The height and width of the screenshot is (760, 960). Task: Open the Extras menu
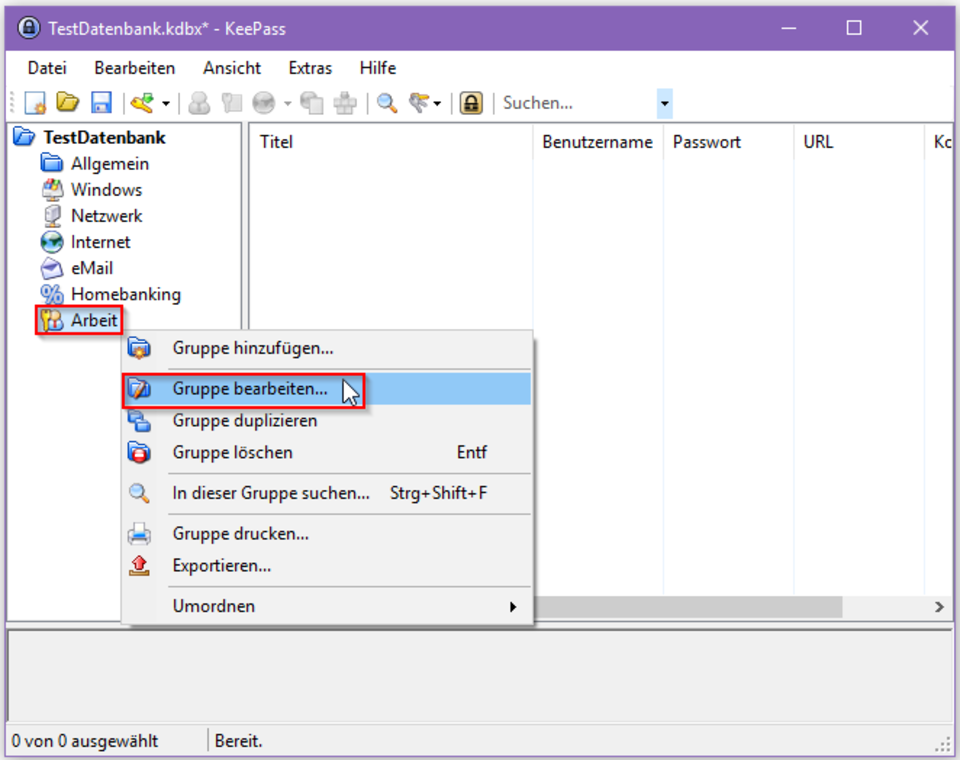tap(310, 68)
